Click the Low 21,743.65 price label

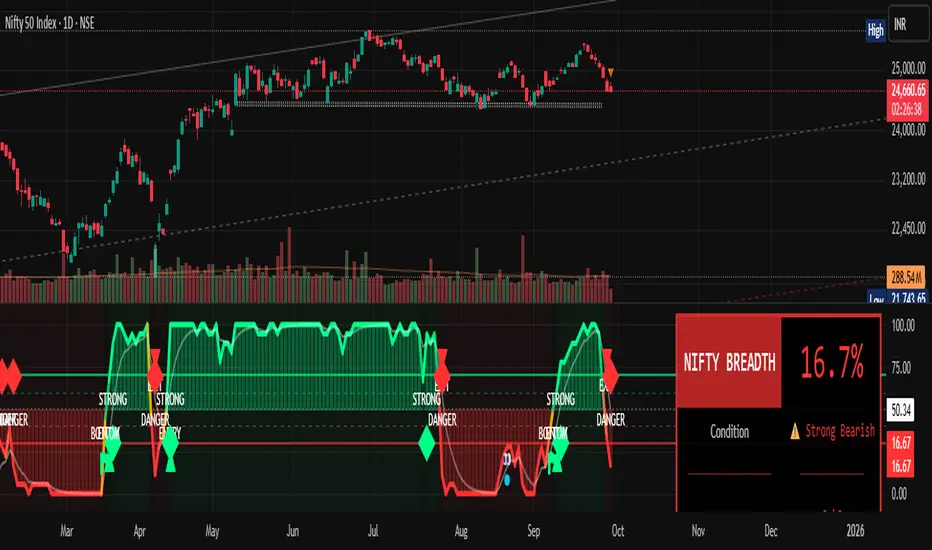[898, 297]
